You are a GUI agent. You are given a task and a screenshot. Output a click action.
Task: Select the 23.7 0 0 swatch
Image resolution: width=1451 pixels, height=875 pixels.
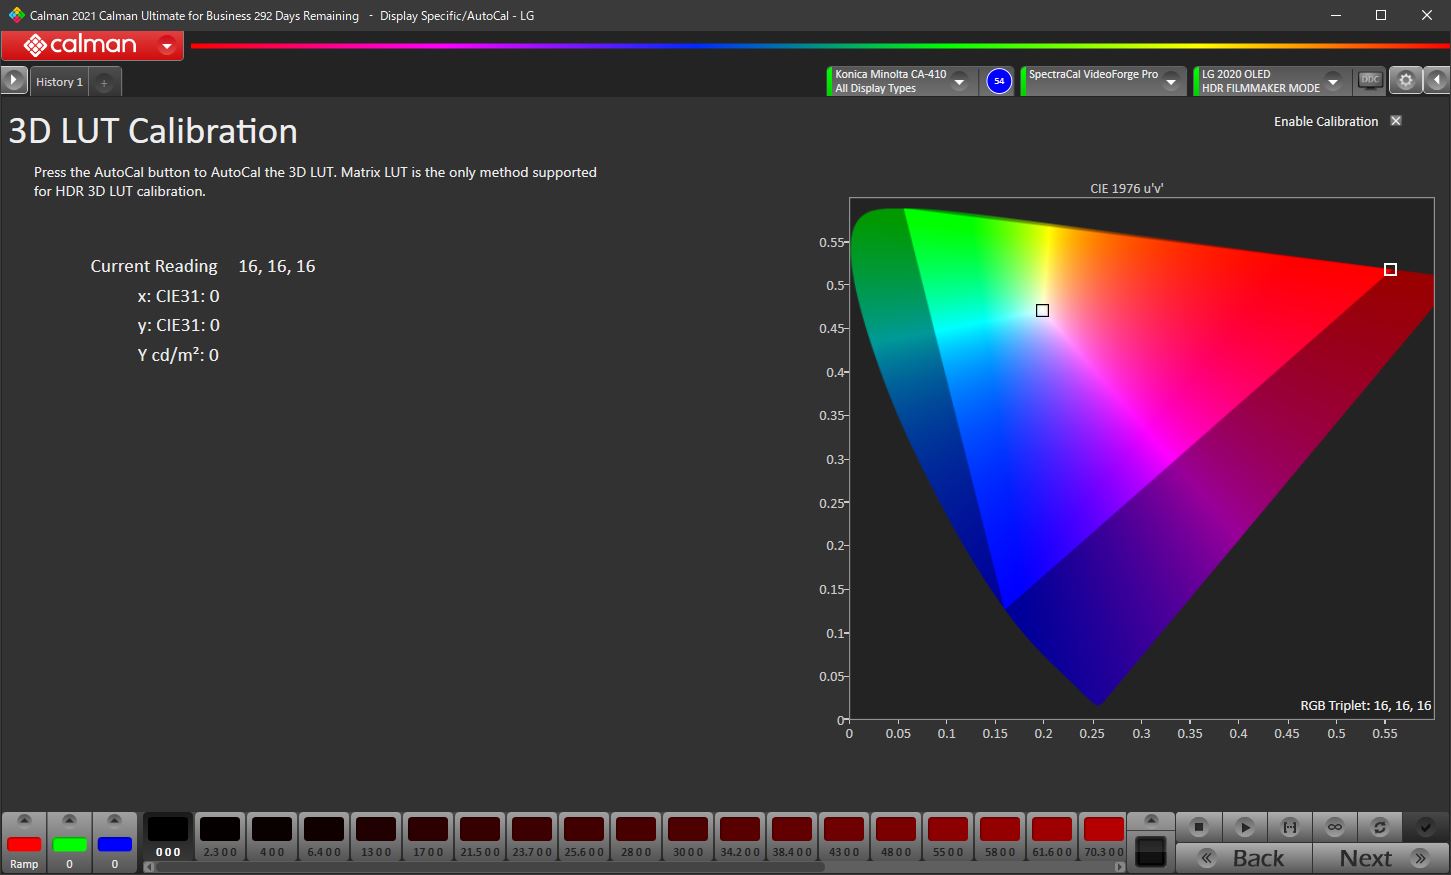click(x=532, y=837)
